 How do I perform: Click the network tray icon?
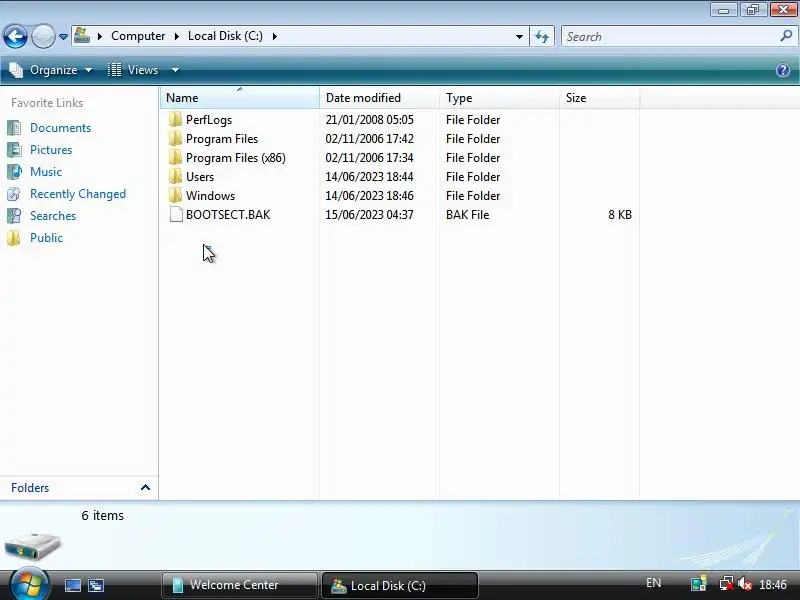click(x=726, y=583)
